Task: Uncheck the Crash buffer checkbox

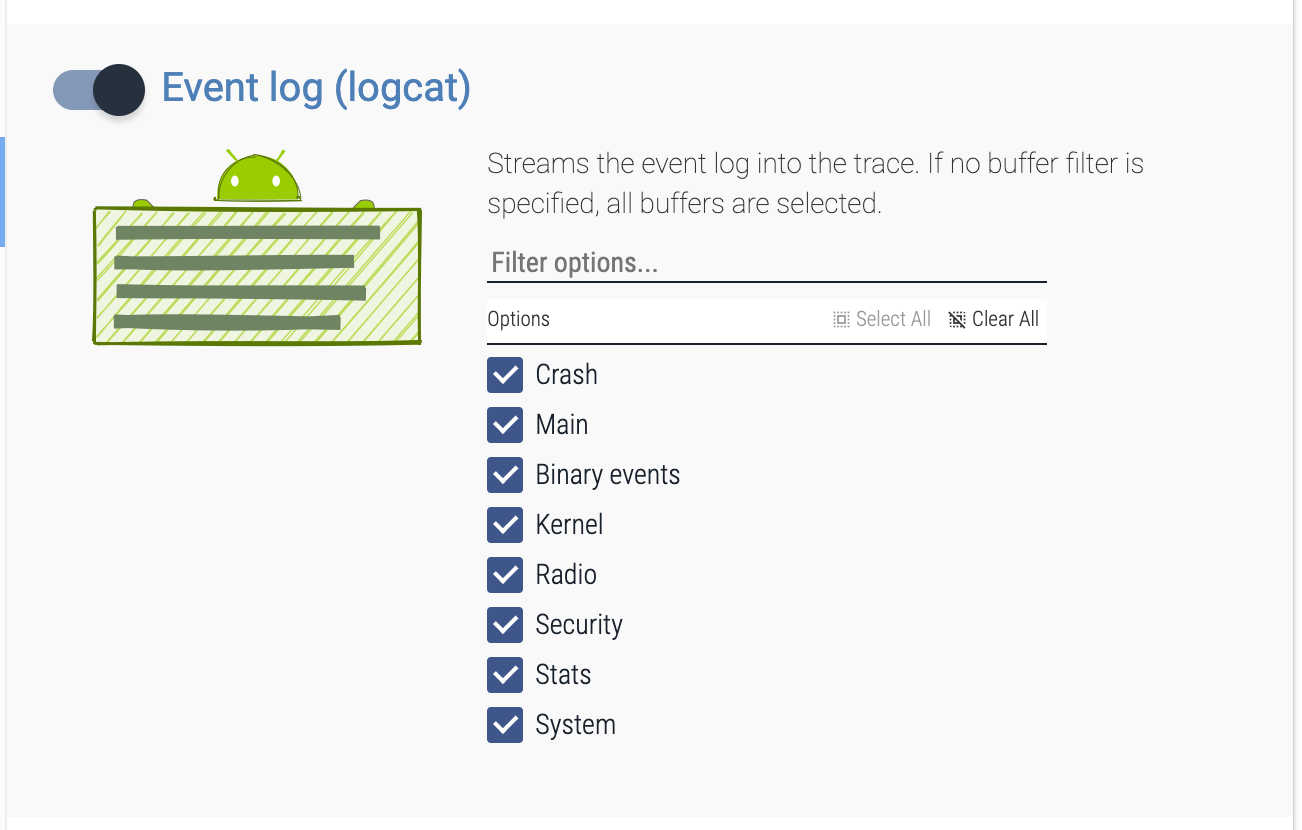Action: [505, 375]
